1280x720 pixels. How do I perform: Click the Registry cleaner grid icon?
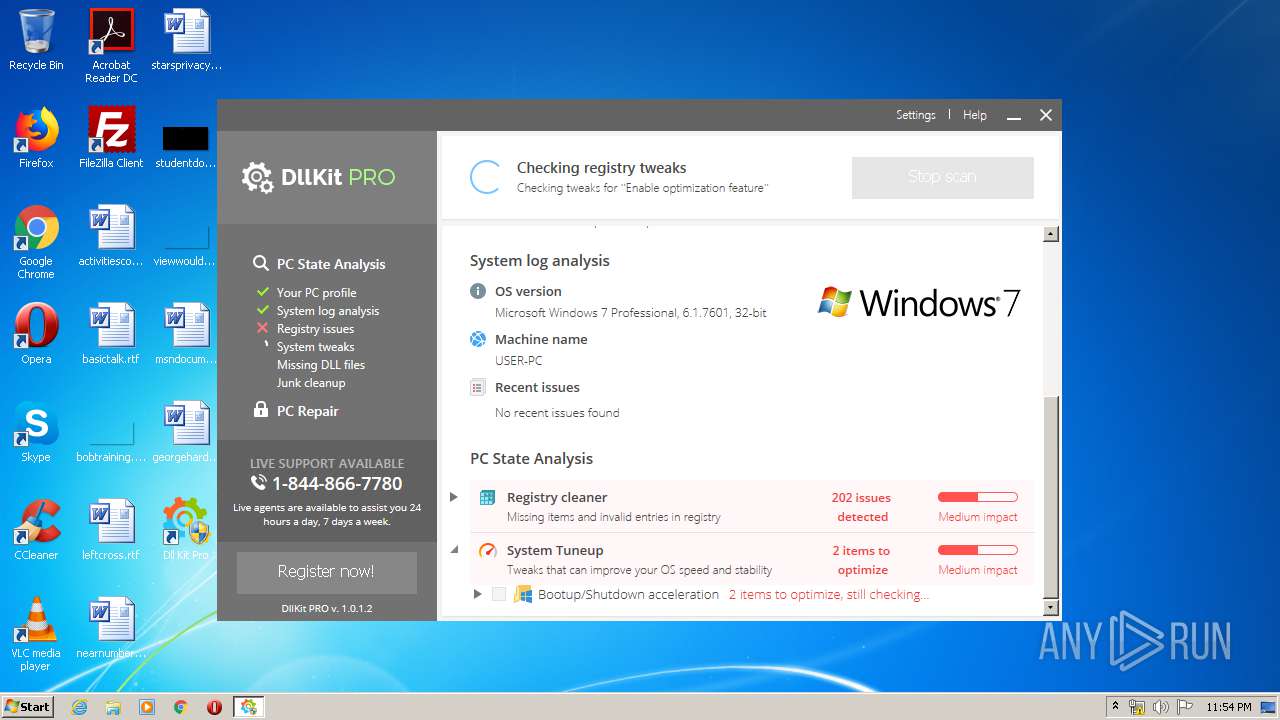click(487, 497)
